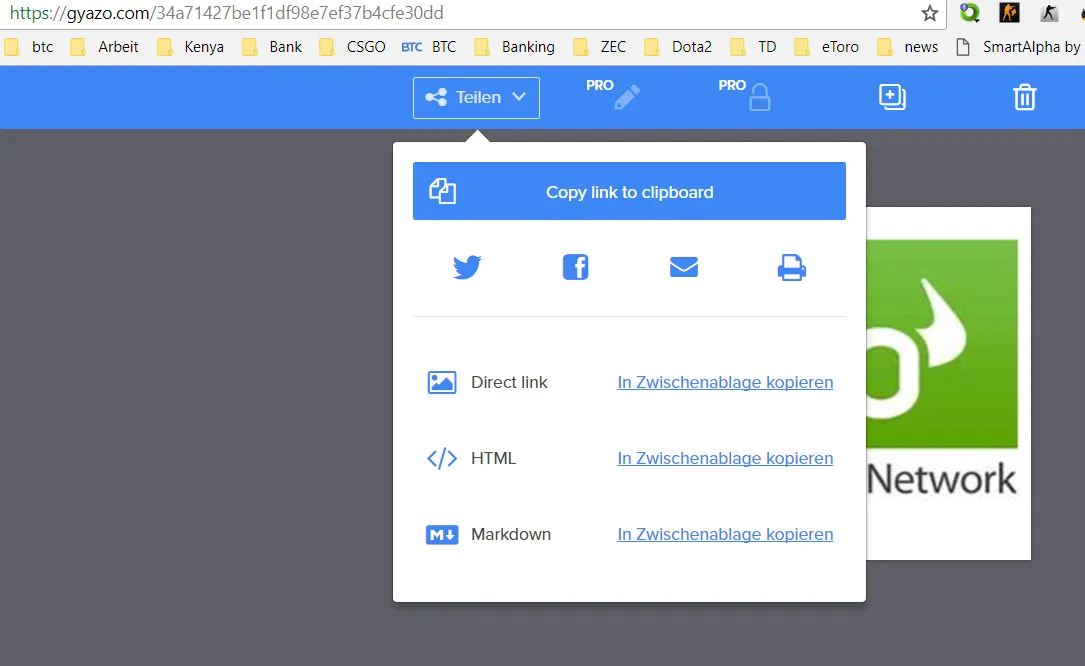This screenshot has height=666, width=1085.
Task: Bookmark page with the star icon
Action: coord(929,13)
